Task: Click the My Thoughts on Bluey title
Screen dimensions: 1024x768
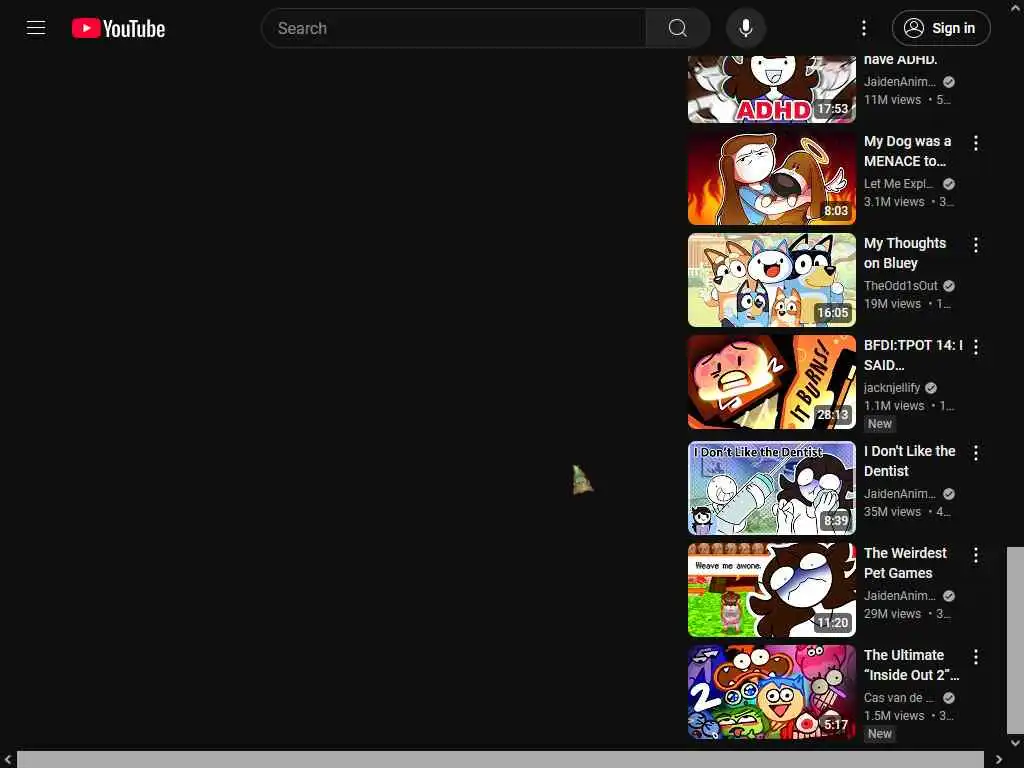Action: [904, 253]
